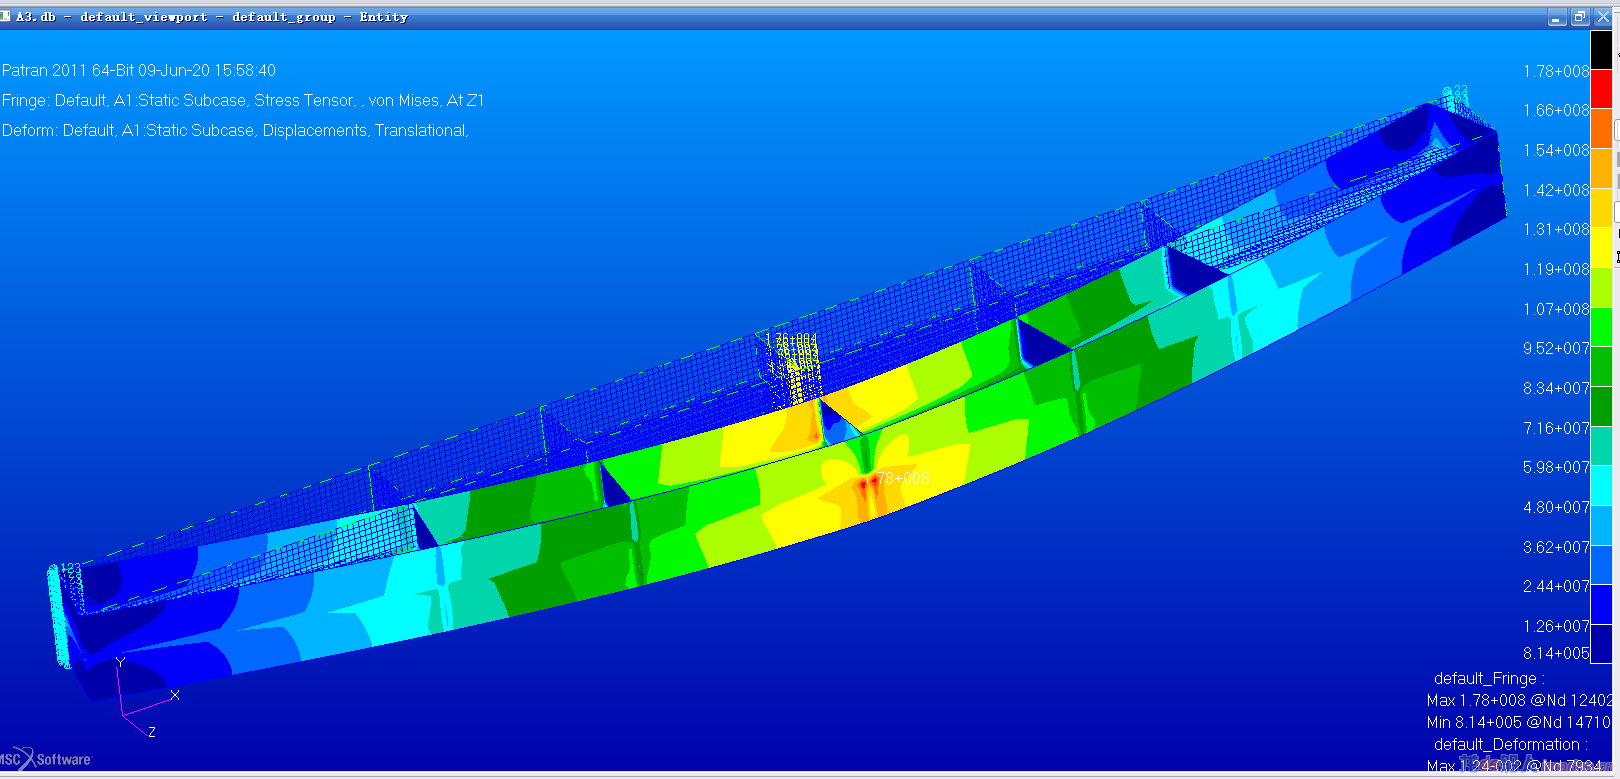Image resolution: width=1620 pixels, height=779 pixels.
Task: Click the Patran 2011 64-Bit timestamp line
Action: pyautogui.click(x=139, y=70)
